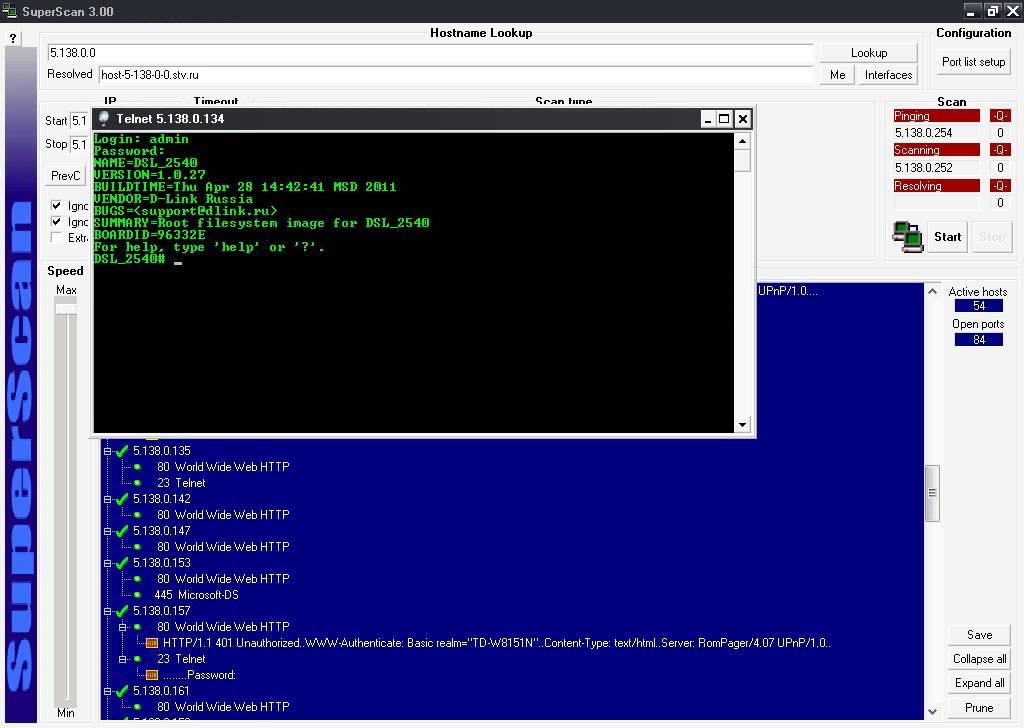
Task: Click the networked computers scan icon
Action: coord(907,237)
